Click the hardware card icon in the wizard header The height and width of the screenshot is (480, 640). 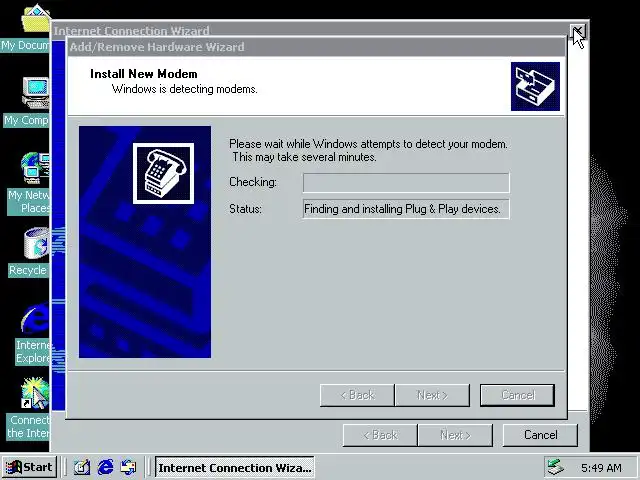coord(535,86)
